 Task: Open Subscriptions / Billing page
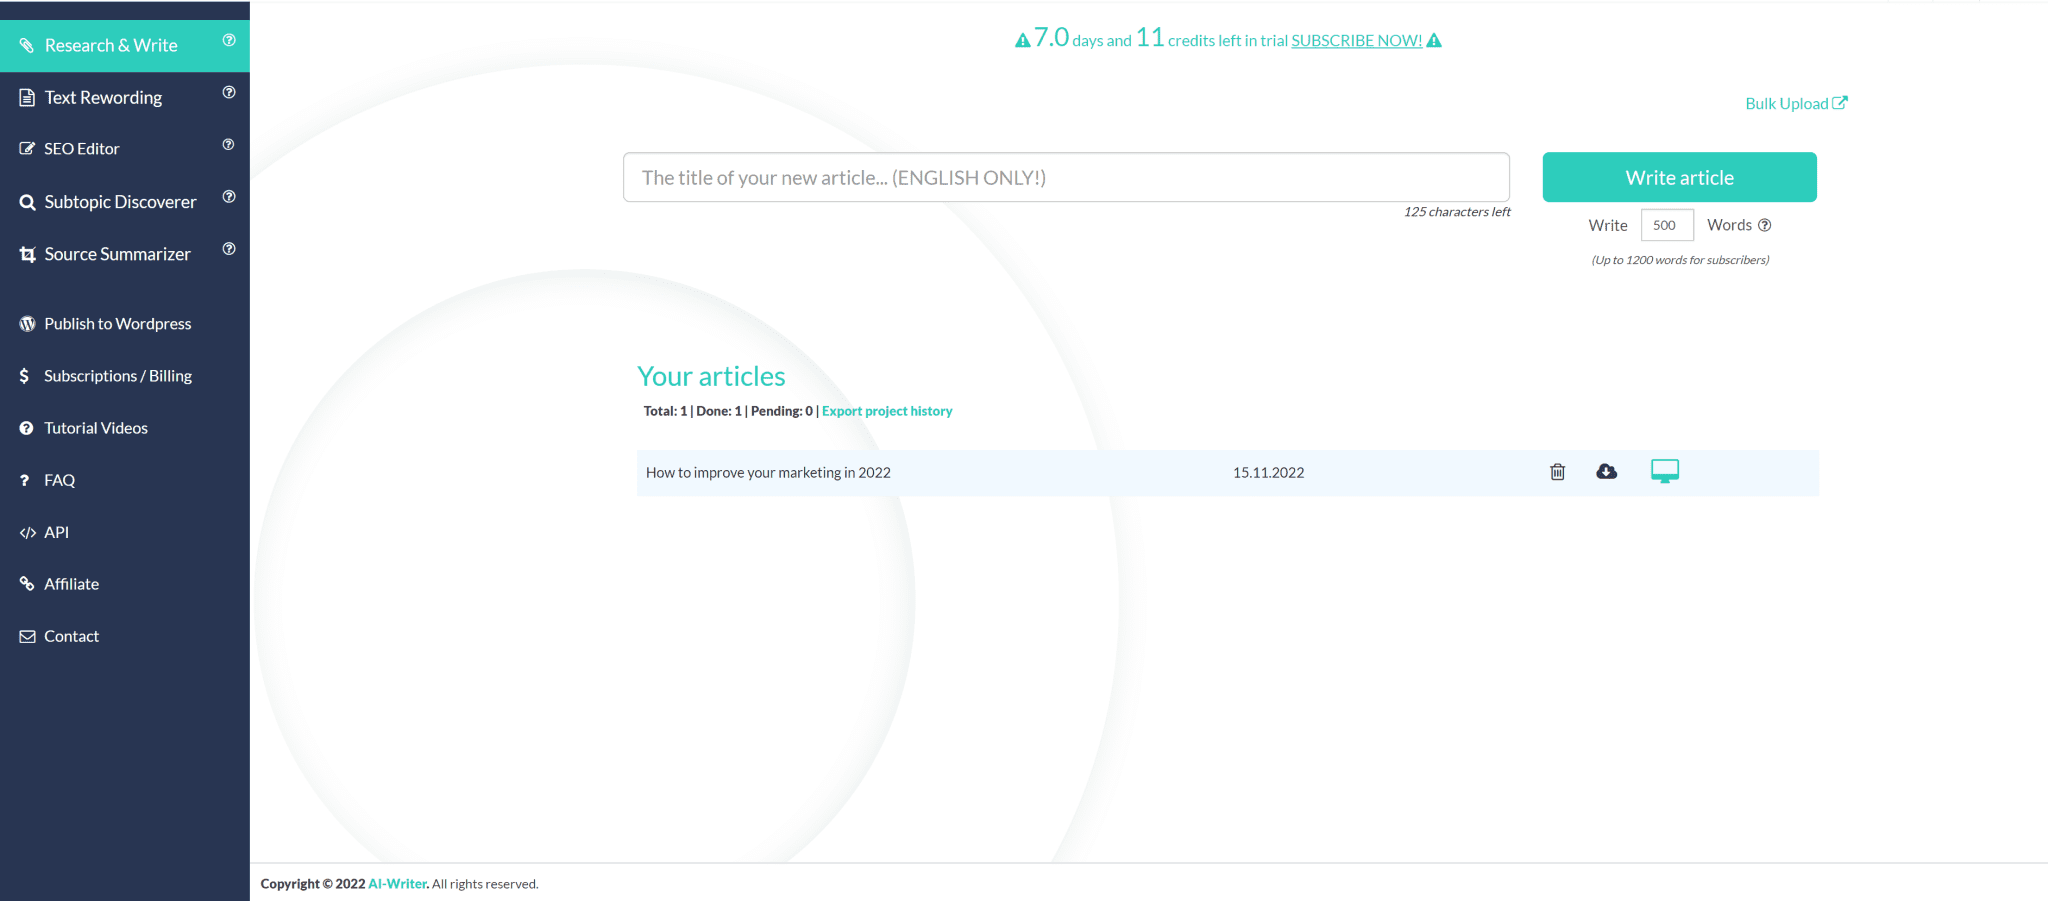click(x=117, y=376)
